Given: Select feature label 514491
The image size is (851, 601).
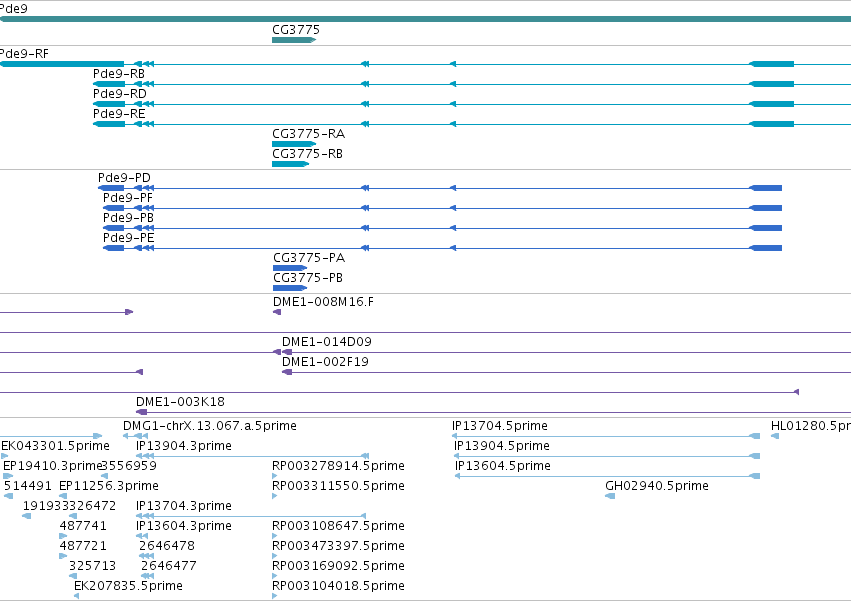Looking at the screenshot, I should (x=28, y=486).
